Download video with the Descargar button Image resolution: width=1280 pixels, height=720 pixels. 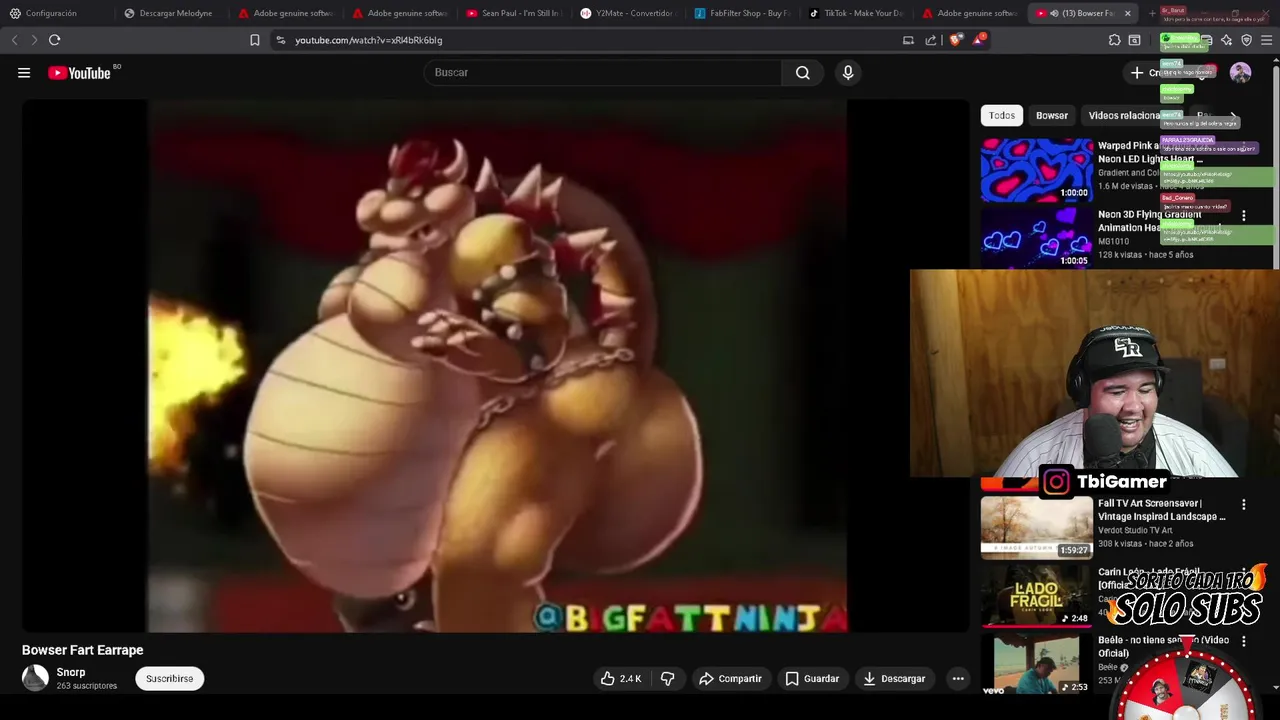[x=894, y=678]
